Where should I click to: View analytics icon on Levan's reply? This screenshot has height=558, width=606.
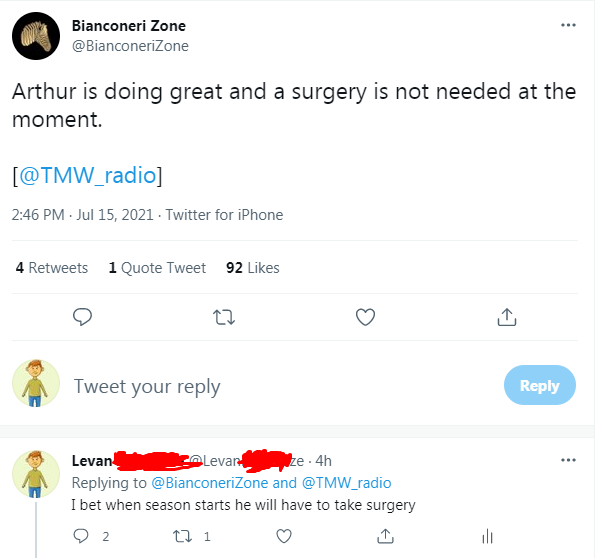click(x=488, y=537)
